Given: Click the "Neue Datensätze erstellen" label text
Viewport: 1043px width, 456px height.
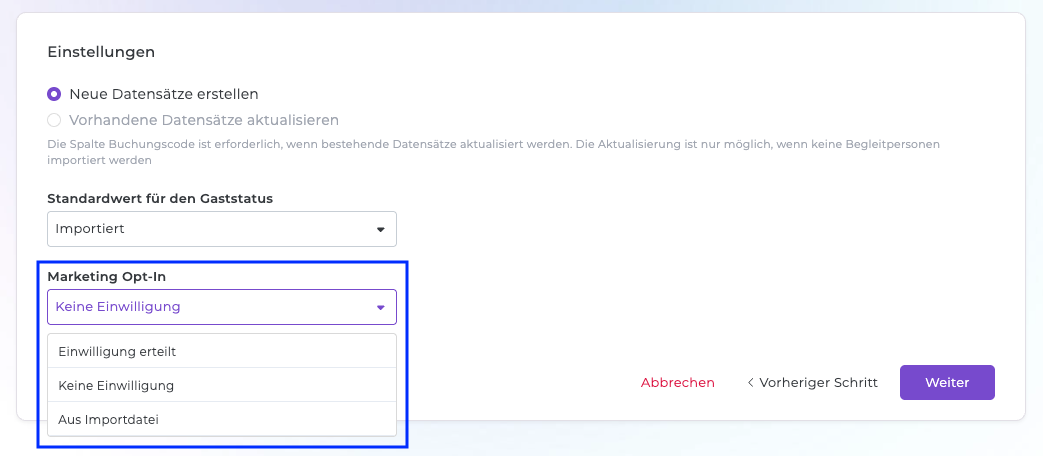Looking at the screenshot, I should [x=164, y=94].
